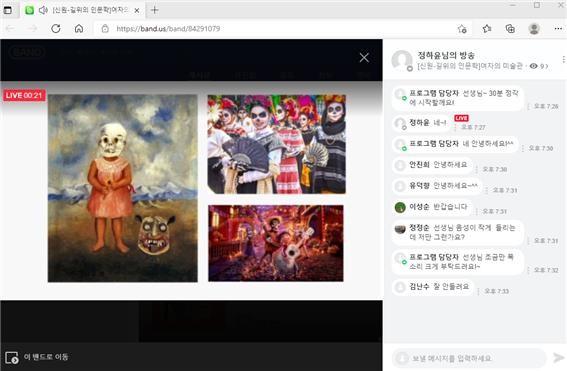Screen dimensions: 567x371
Task: Open the browser settings ellipsis menu
Action: [x=558, y=29]
